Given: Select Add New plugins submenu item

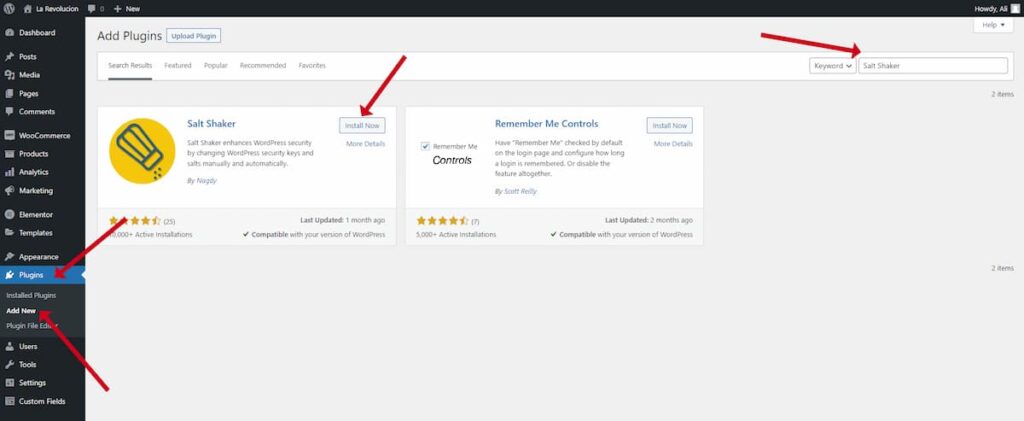Looking at the screenshot, I should point(21,311).
